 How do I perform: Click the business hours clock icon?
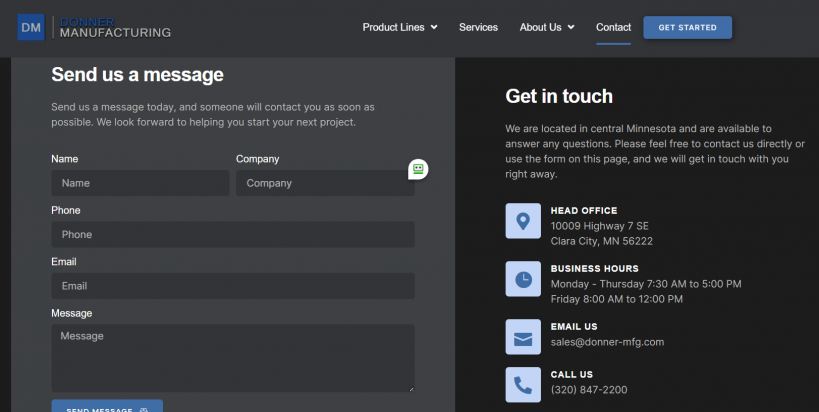pos(523,279)
